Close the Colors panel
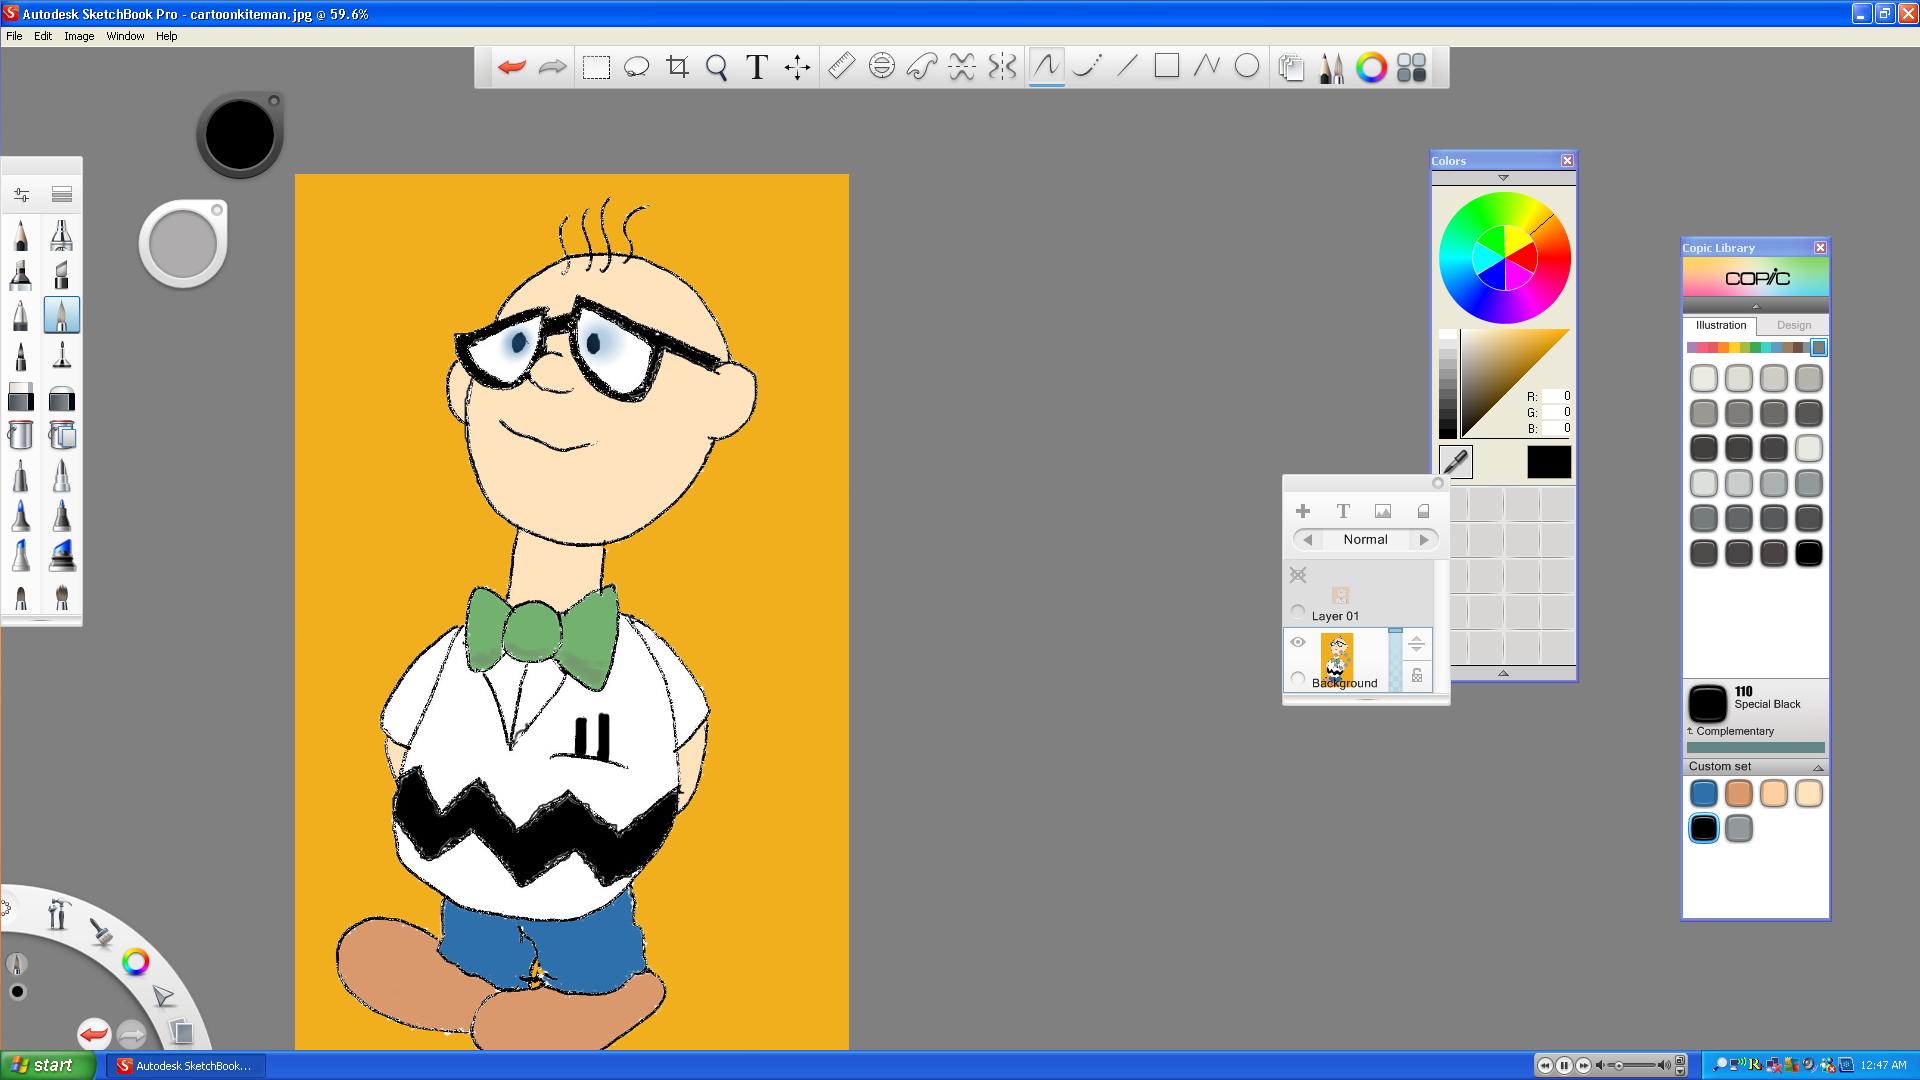1920x1080 pixels. (x=1567, y=160)
